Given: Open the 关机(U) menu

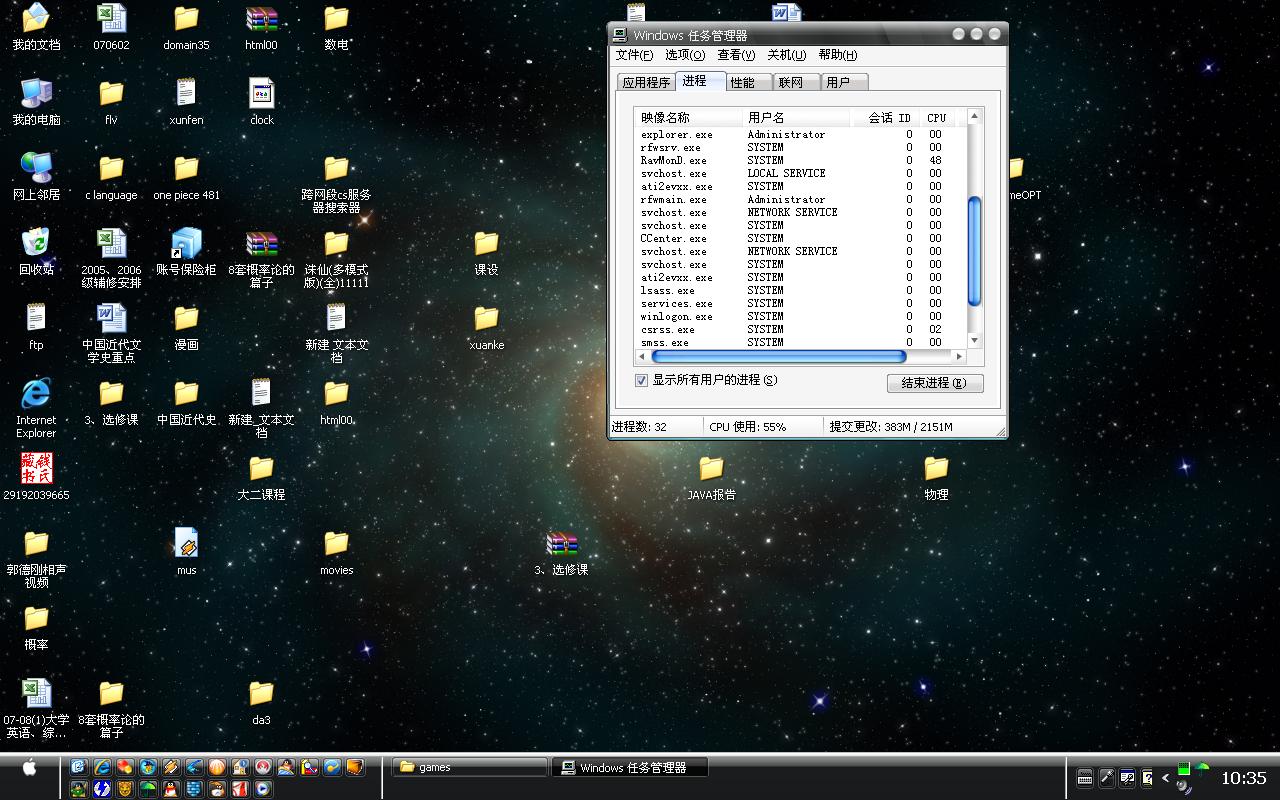Looking at the screenshot, I should [786, 55].
